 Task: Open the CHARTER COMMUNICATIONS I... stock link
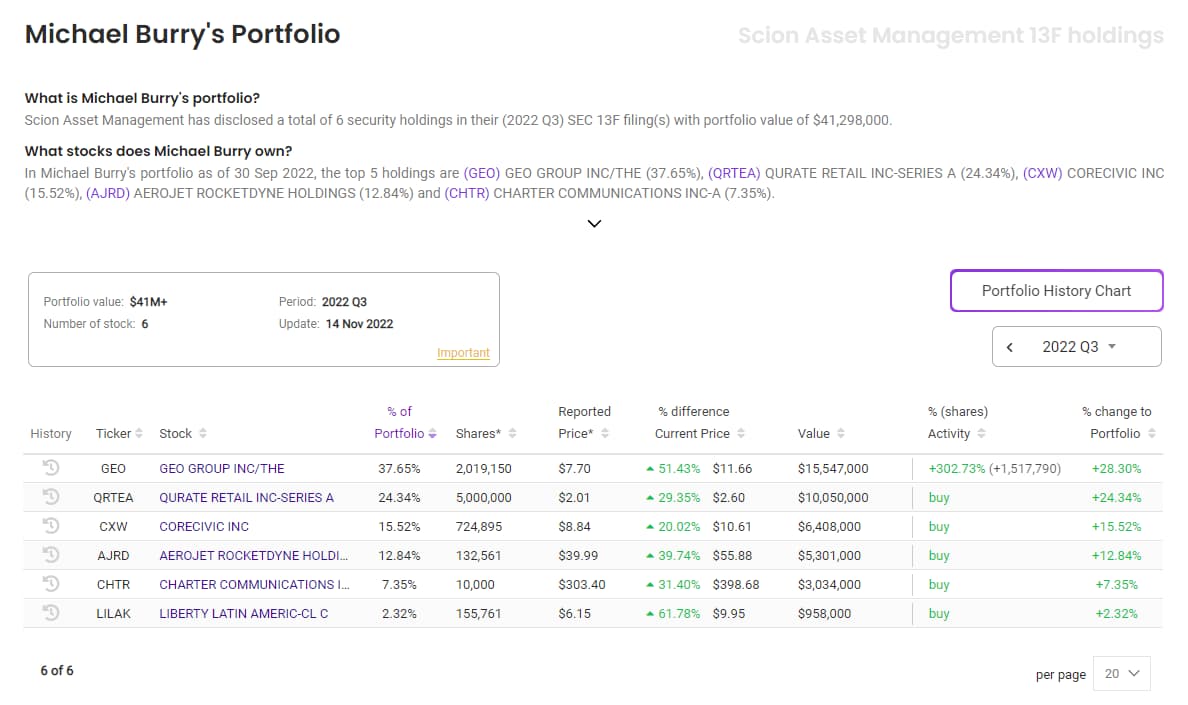pos(255,585)
